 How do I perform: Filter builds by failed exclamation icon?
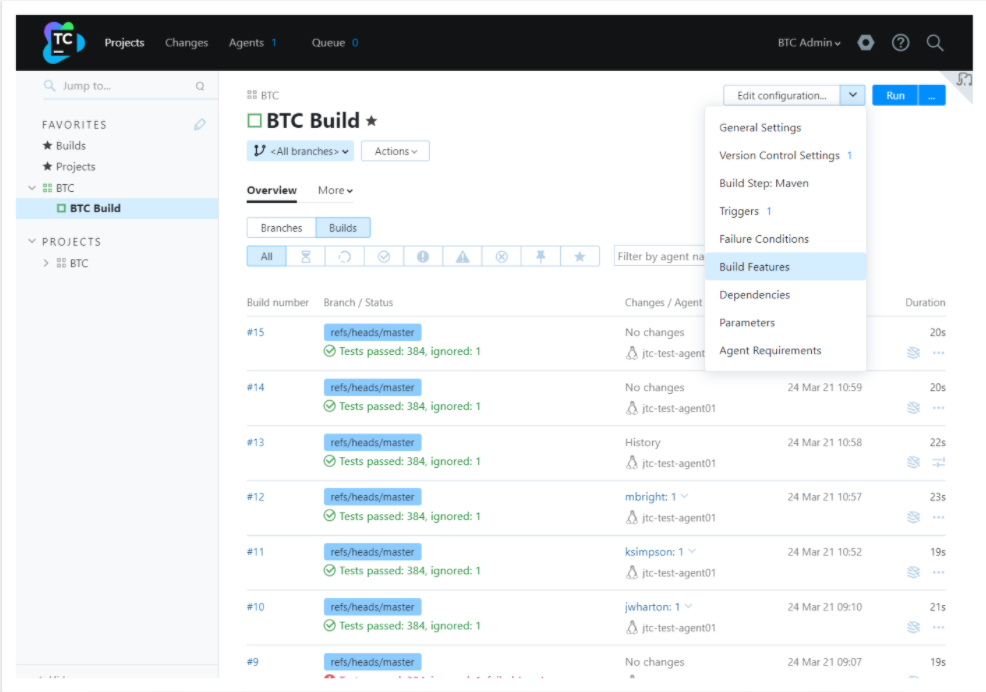coord(423,257)
